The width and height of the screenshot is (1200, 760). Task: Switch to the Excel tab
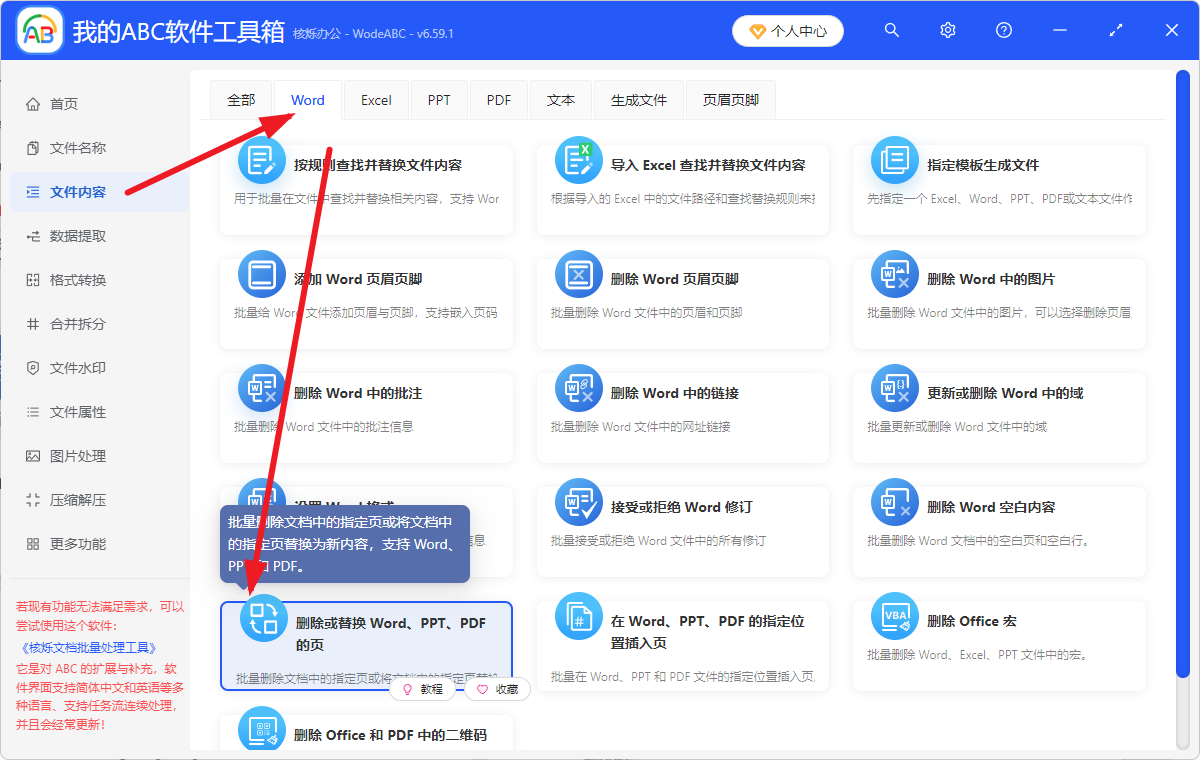click(x=375, y=99)
